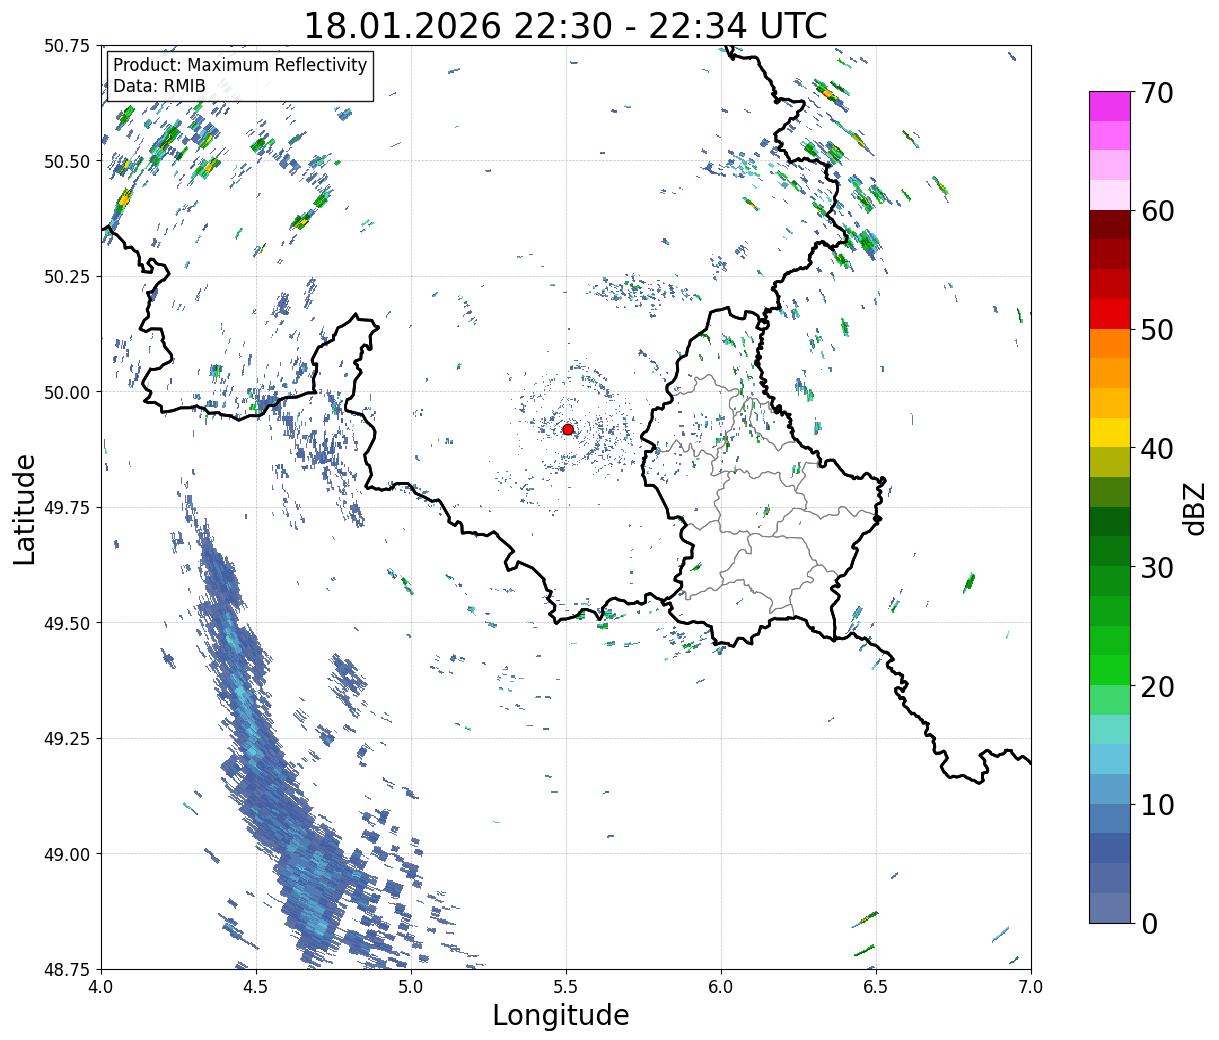Image resolution: width=1219 pixels, height=1040 pixels.
Task: Click the latitude tick label 49.00
Action: (x=67, y=854)
